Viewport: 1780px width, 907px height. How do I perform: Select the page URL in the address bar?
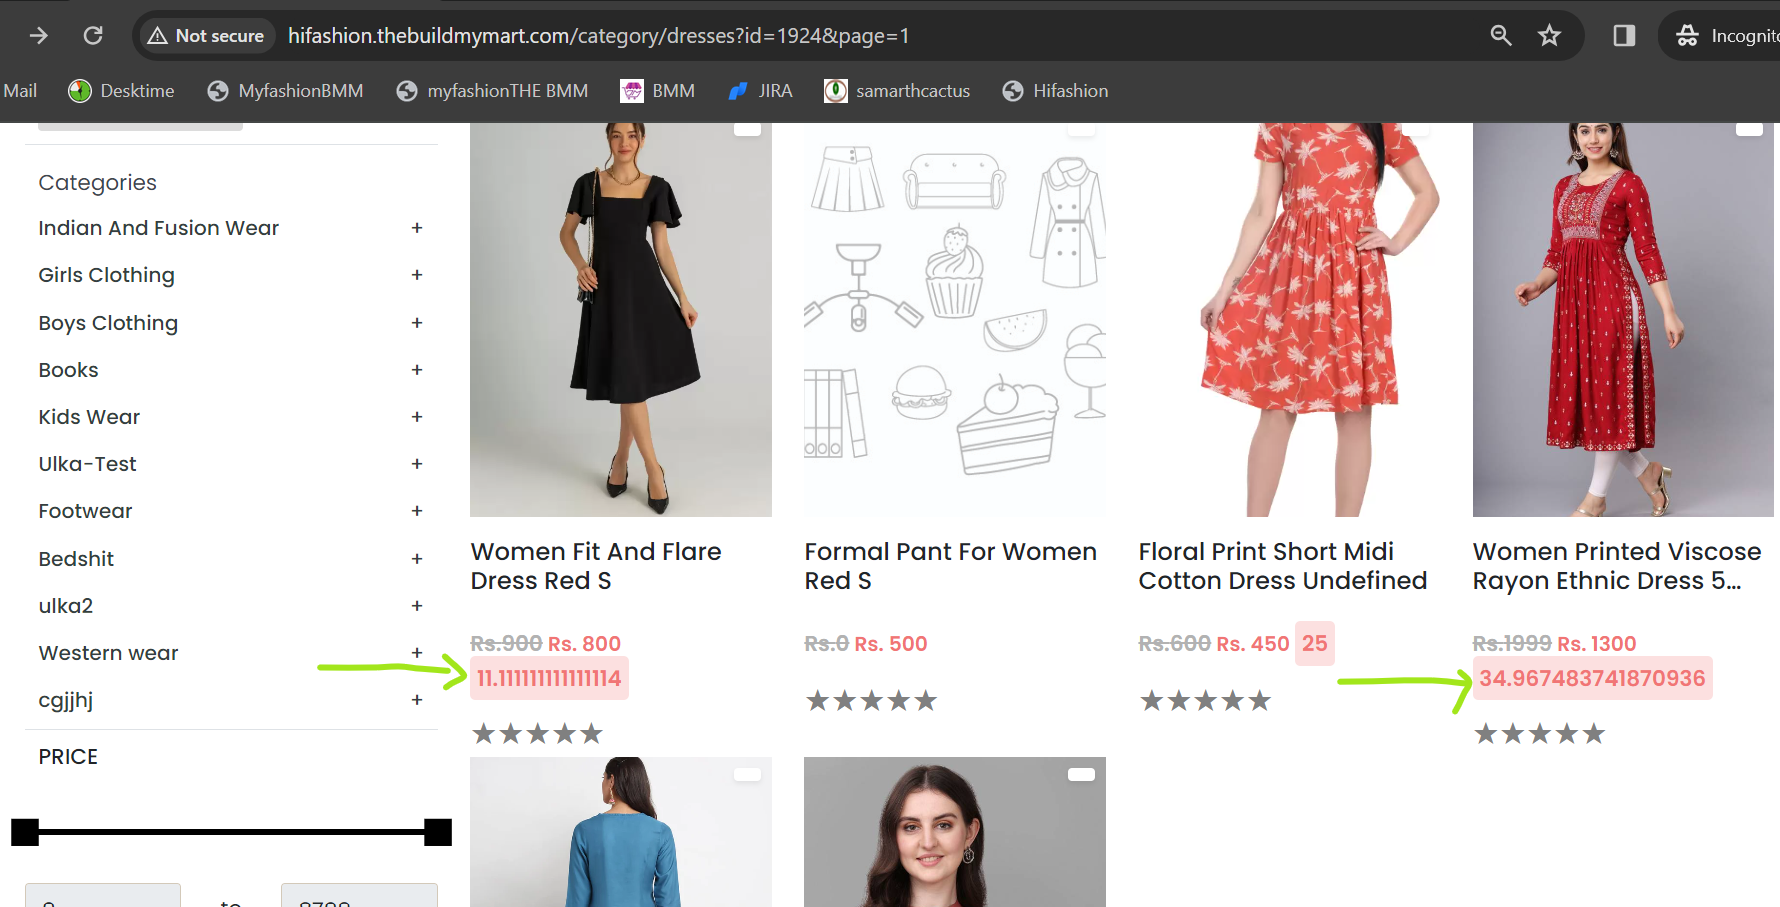598,36
